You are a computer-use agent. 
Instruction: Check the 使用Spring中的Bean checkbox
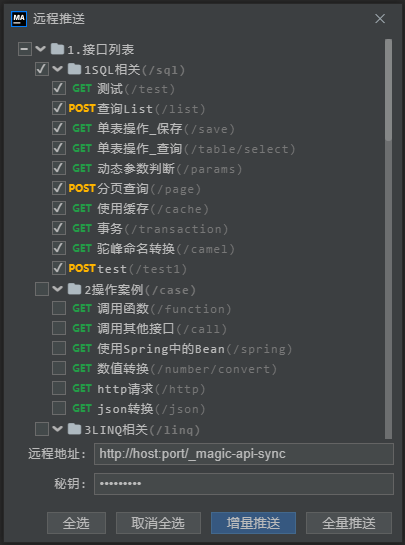(x=59, y=348)
